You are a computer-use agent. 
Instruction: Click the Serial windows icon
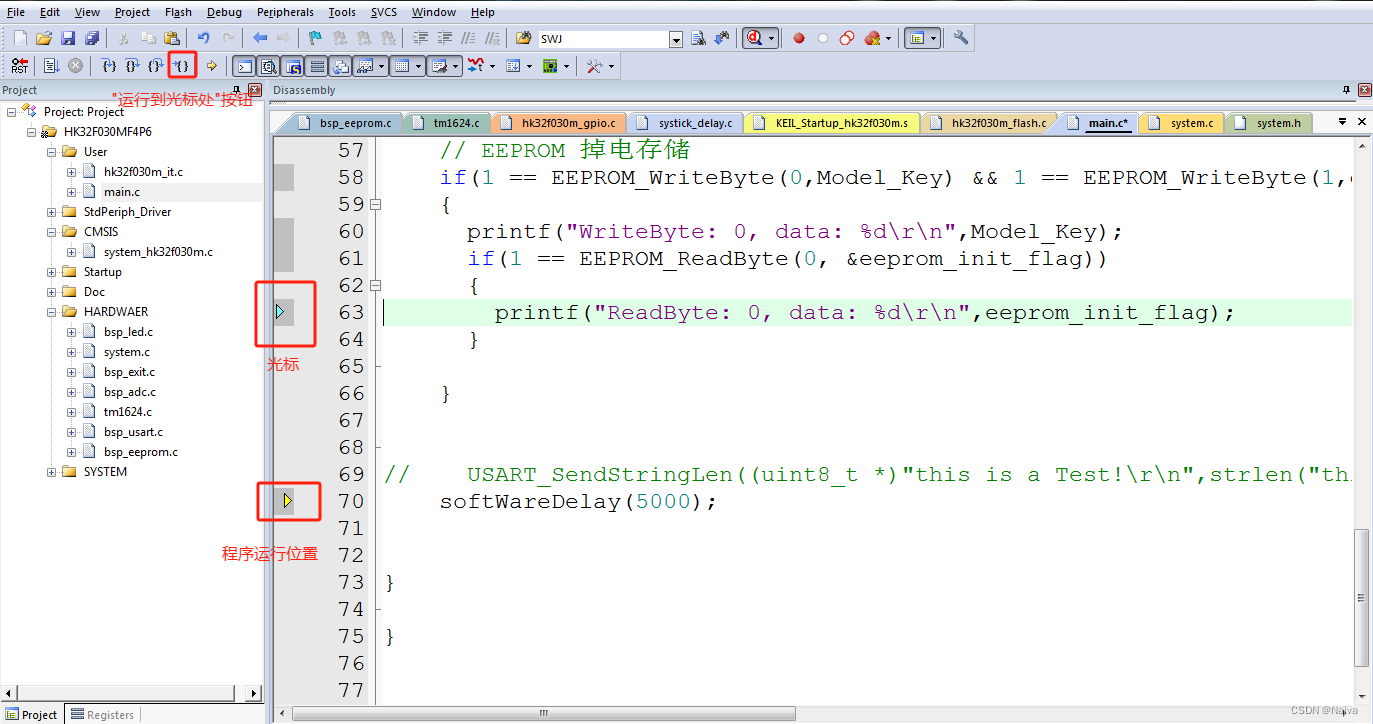pos(439,66)
